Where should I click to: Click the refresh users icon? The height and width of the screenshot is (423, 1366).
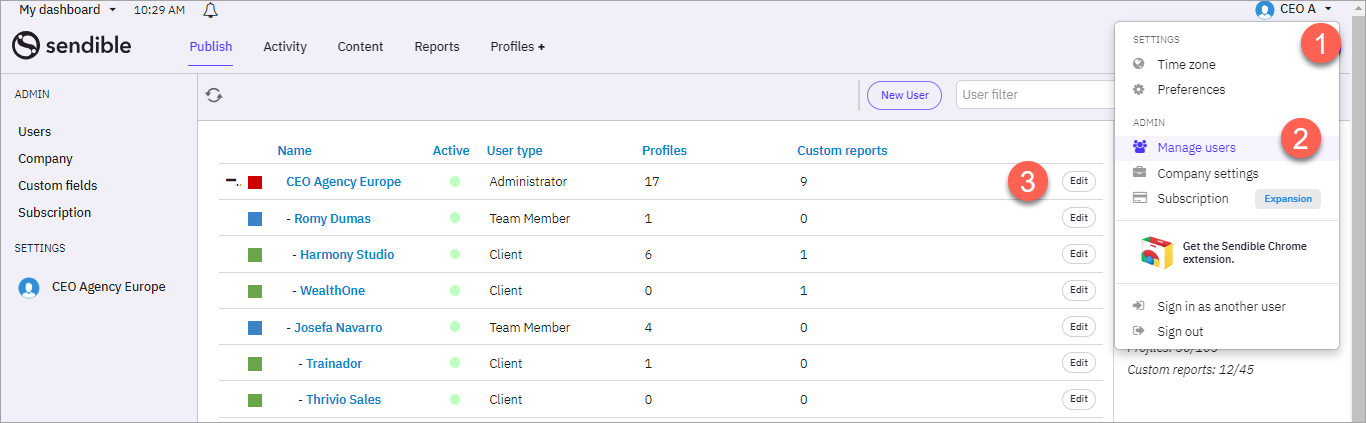click(x=213, y=95)
